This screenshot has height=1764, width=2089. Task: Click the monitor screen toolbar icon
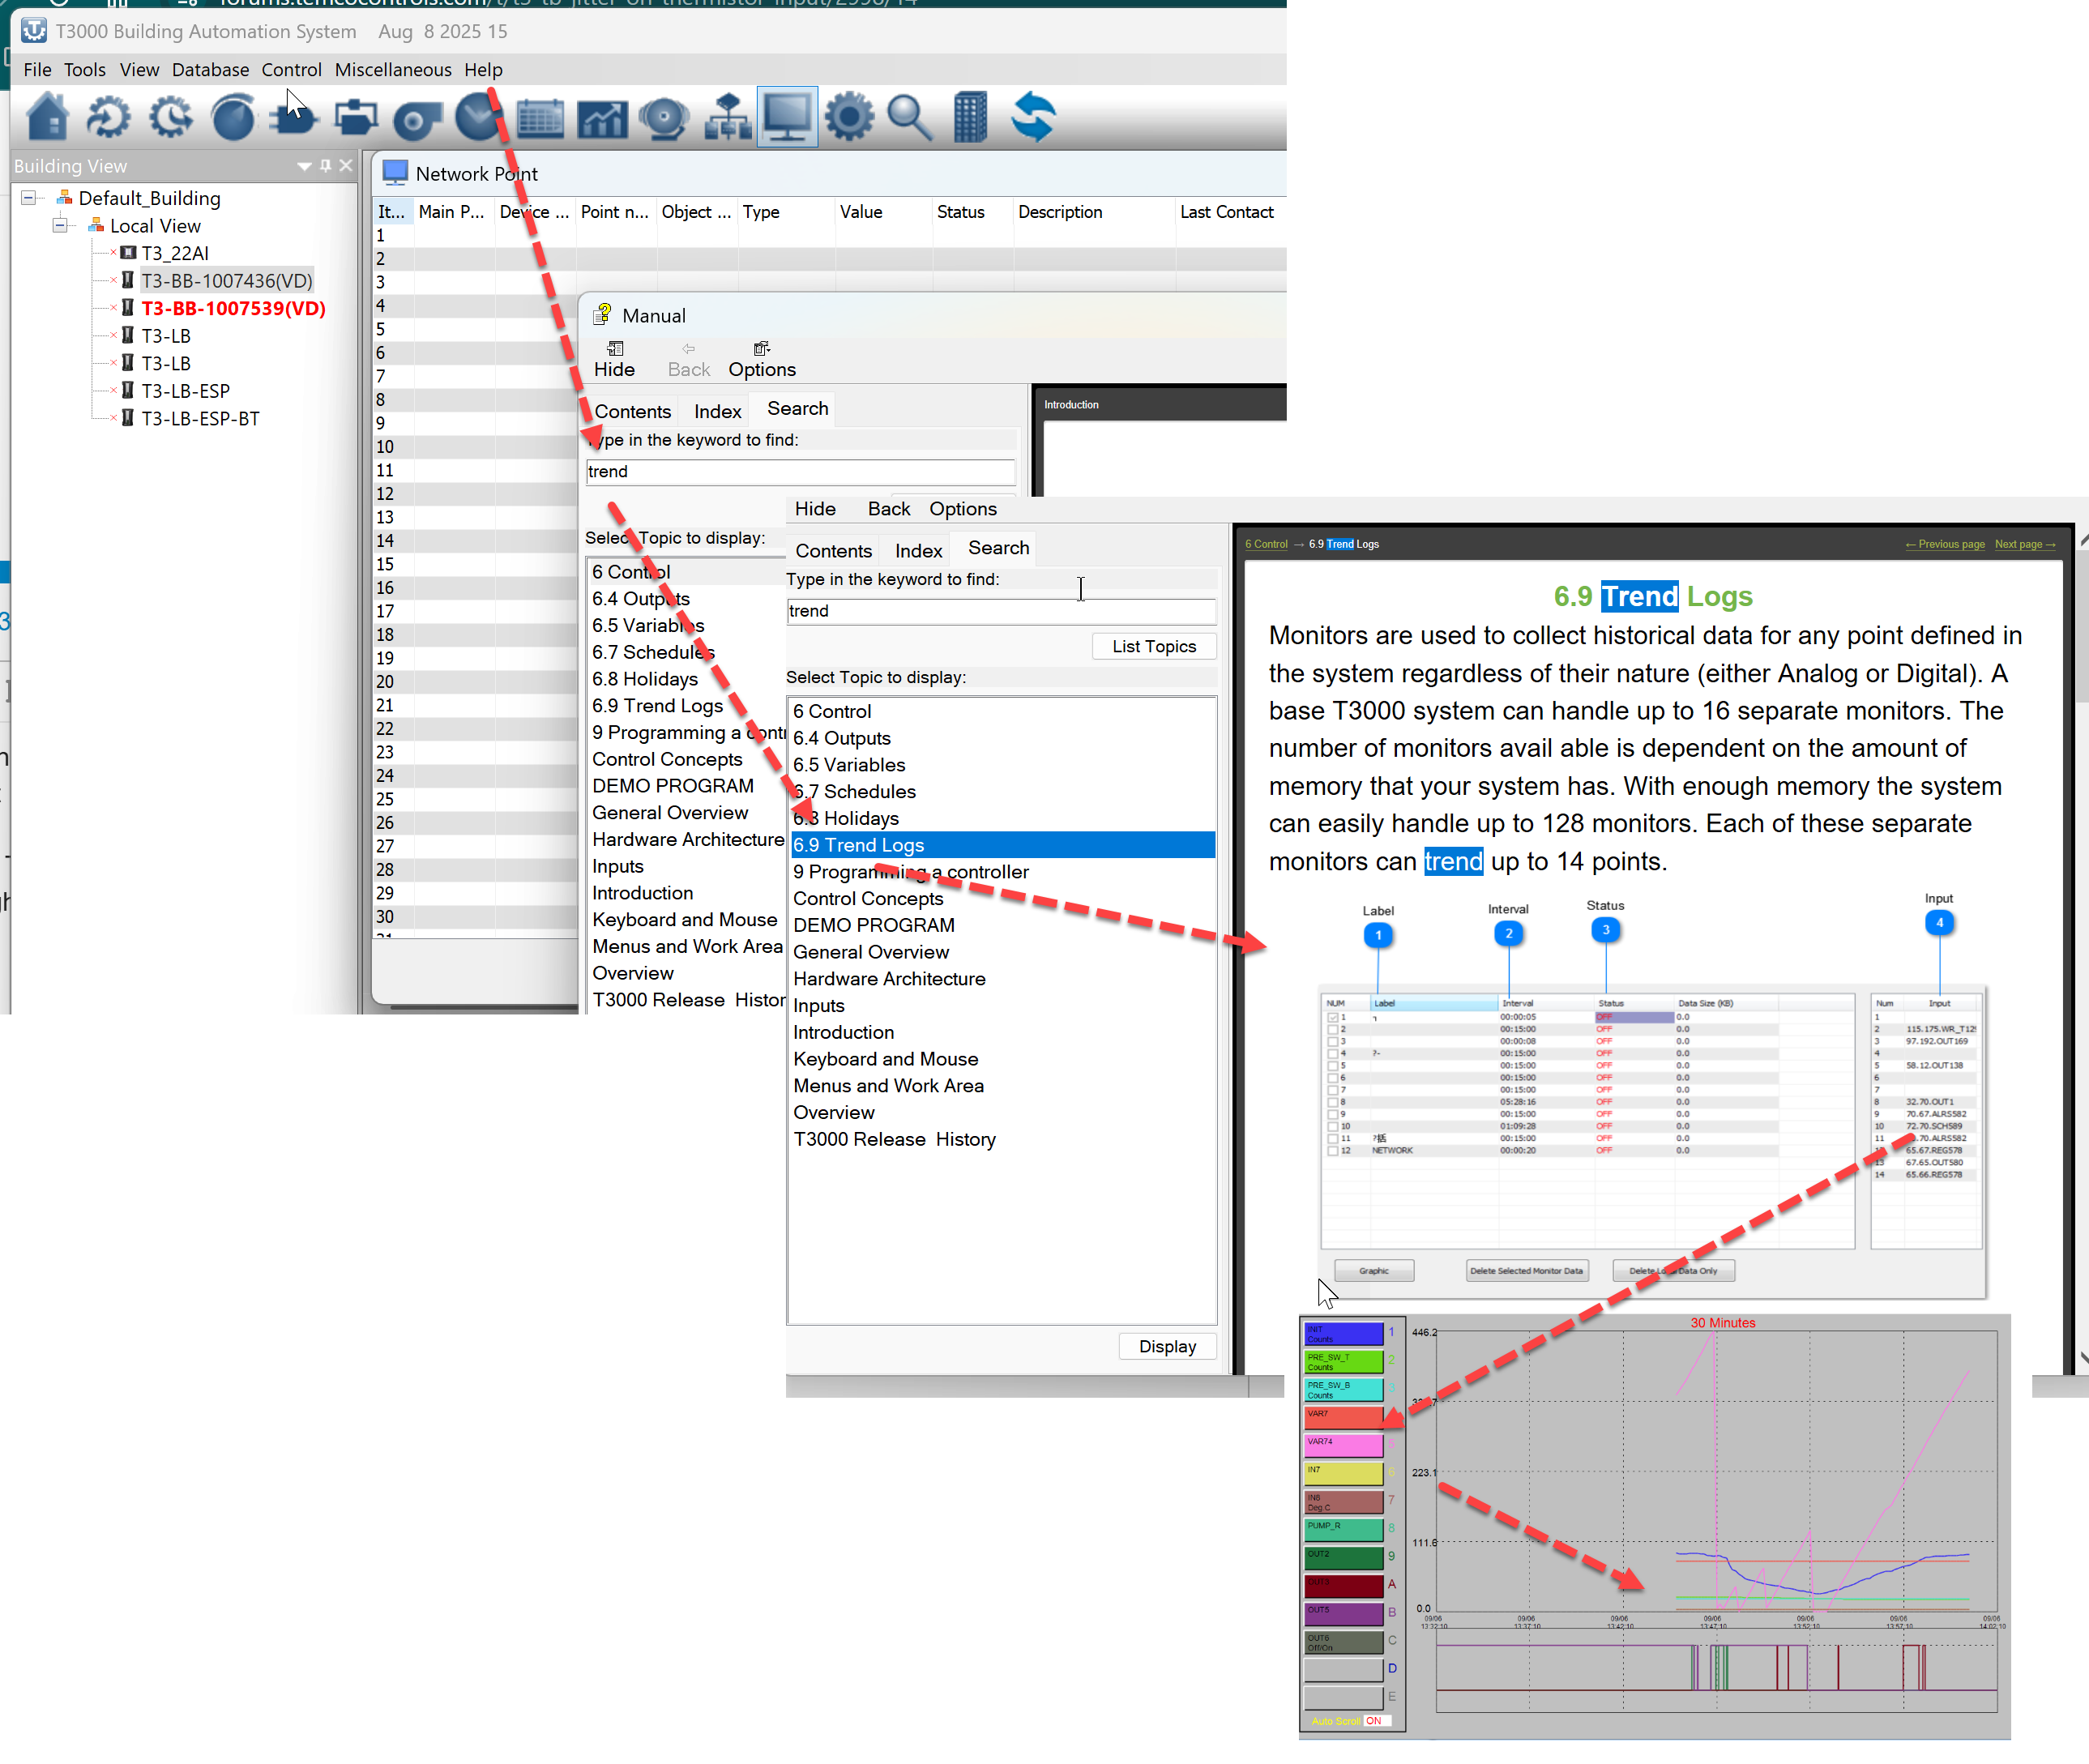click(787, 118)
